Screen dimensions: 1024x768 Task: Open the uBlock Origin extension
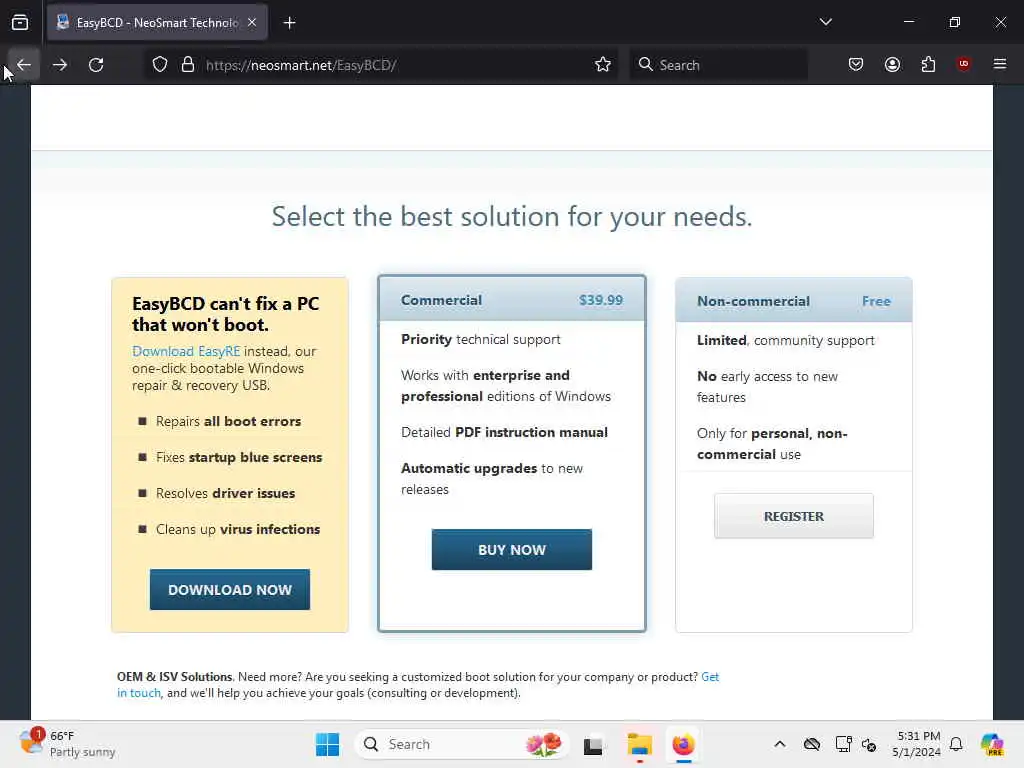coord(963,64)
